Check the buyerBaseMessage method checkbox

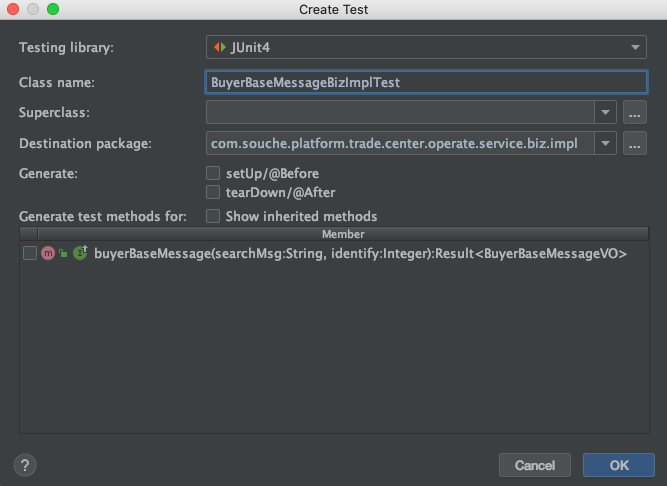[30, 254]
